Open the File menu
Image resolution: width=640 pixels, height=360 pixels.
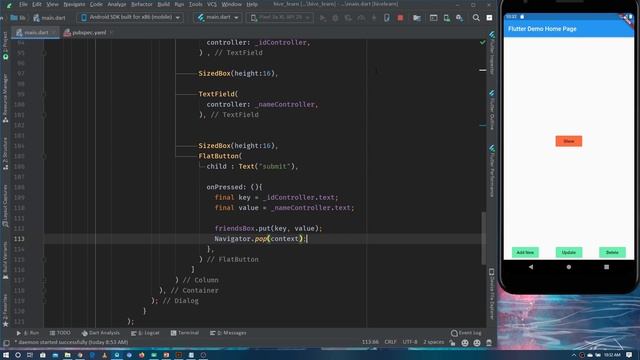23,4
